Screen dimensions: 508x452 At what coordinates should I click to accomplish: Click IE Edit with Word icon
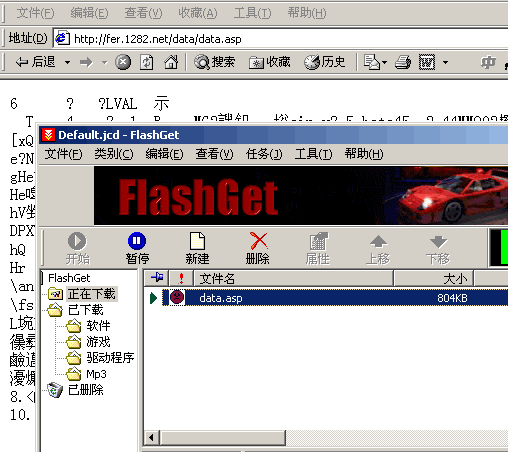(427, 62)
